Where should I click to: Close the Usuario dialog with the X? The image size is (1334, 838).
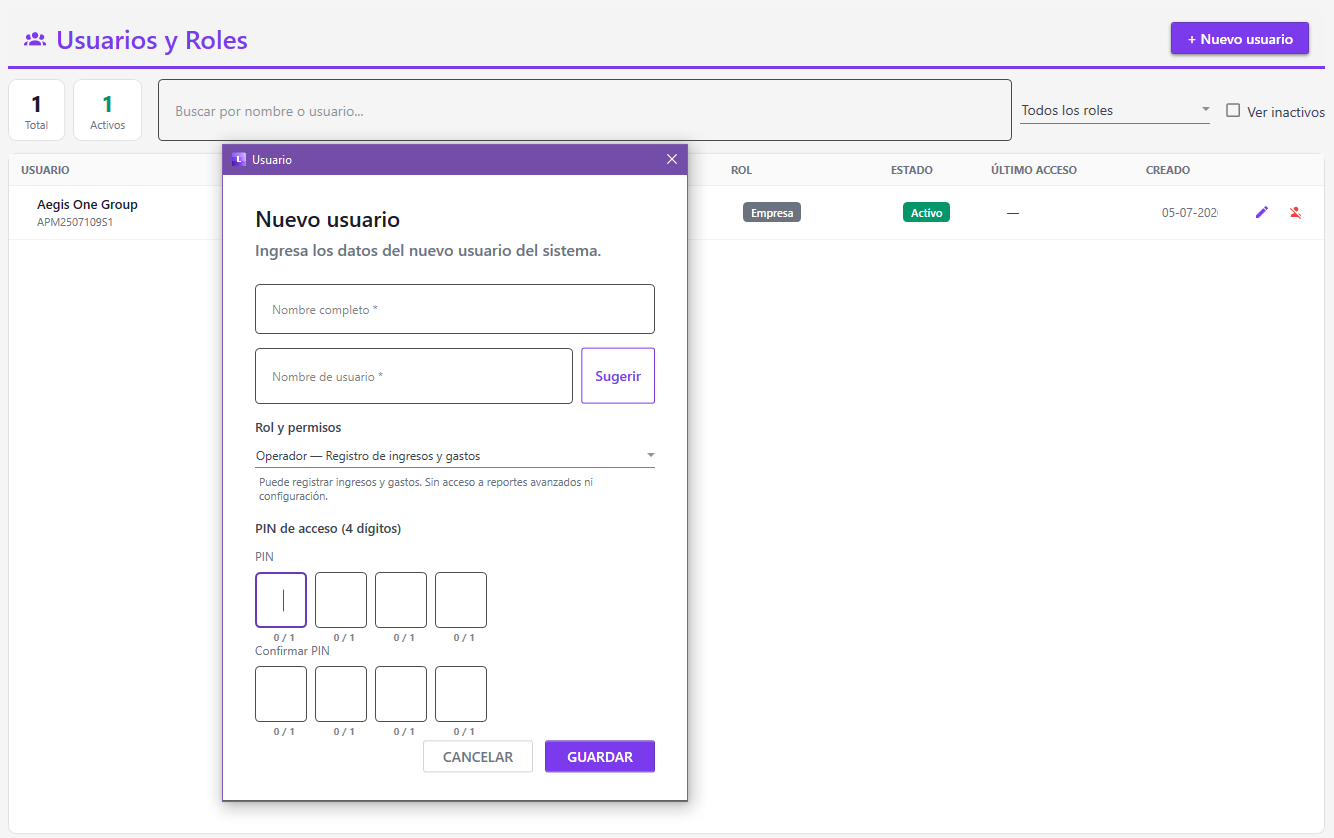click(672, 159)
